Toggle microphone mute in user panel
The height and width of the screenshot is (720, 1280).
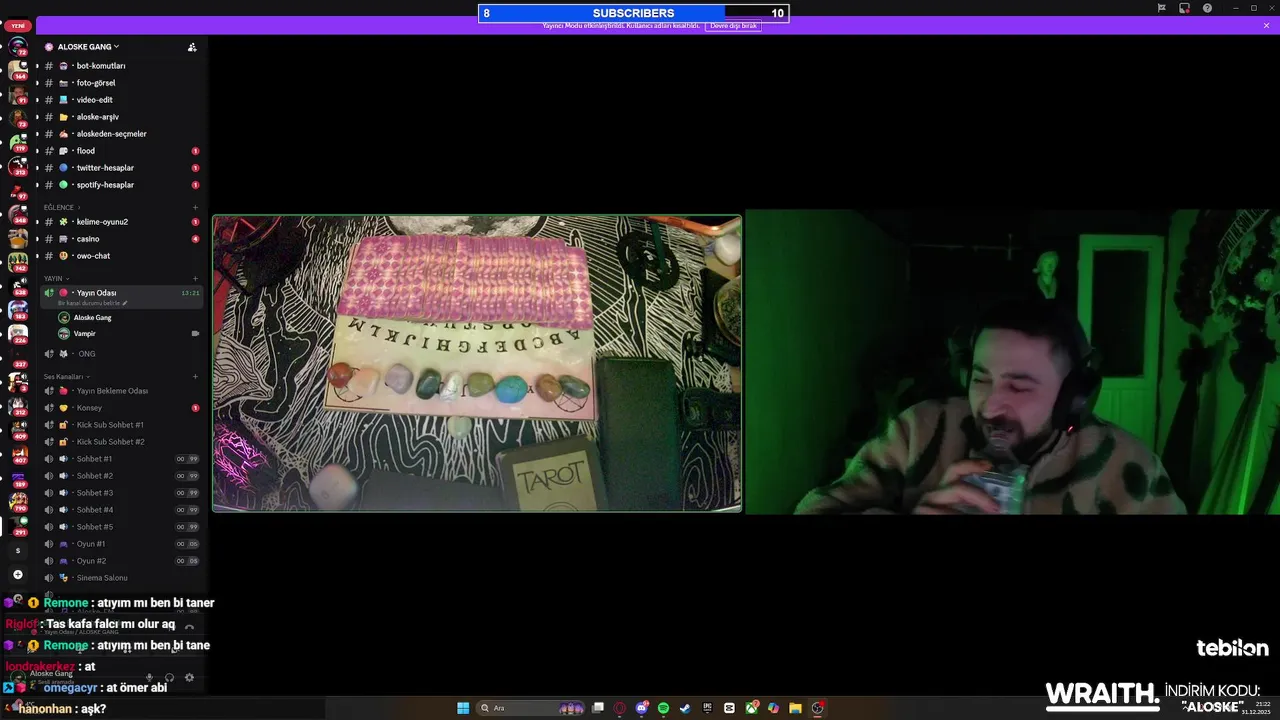point(149,678)
